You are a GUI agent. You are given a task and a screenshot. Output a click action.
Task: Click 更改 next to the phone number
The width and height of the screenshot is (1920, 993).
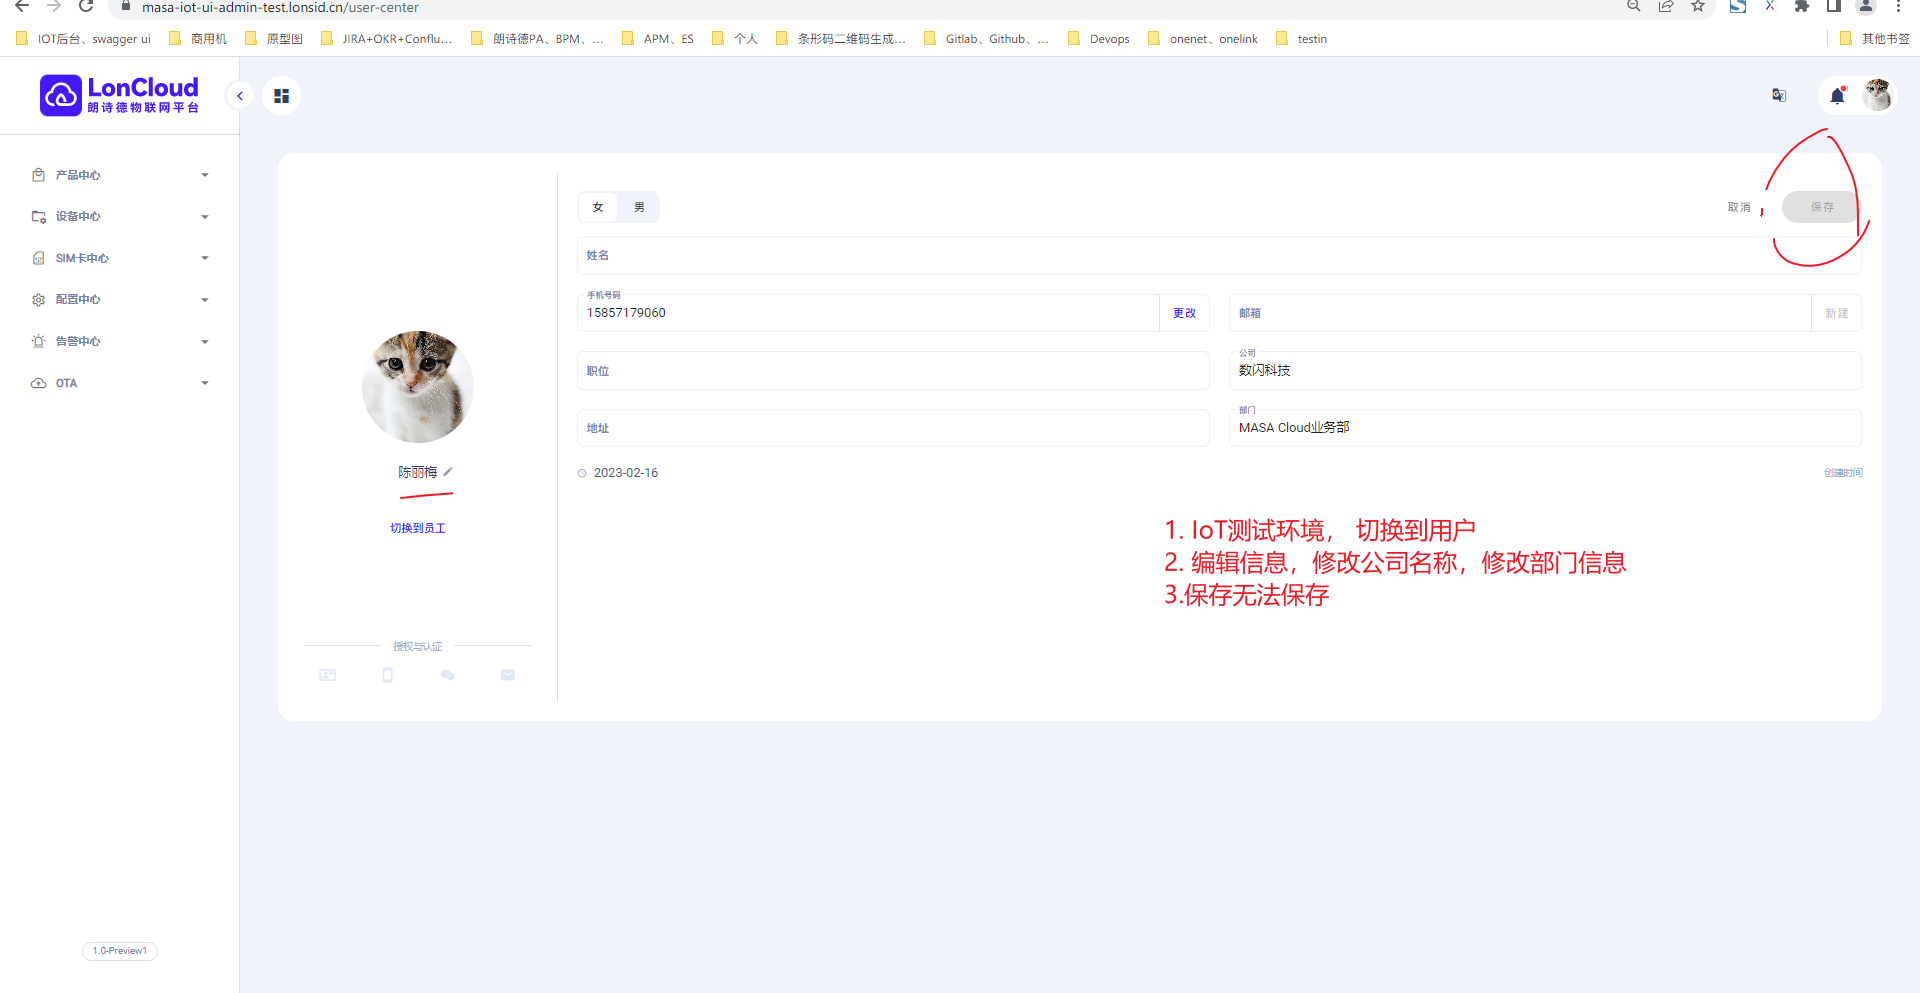[1184, 313]
